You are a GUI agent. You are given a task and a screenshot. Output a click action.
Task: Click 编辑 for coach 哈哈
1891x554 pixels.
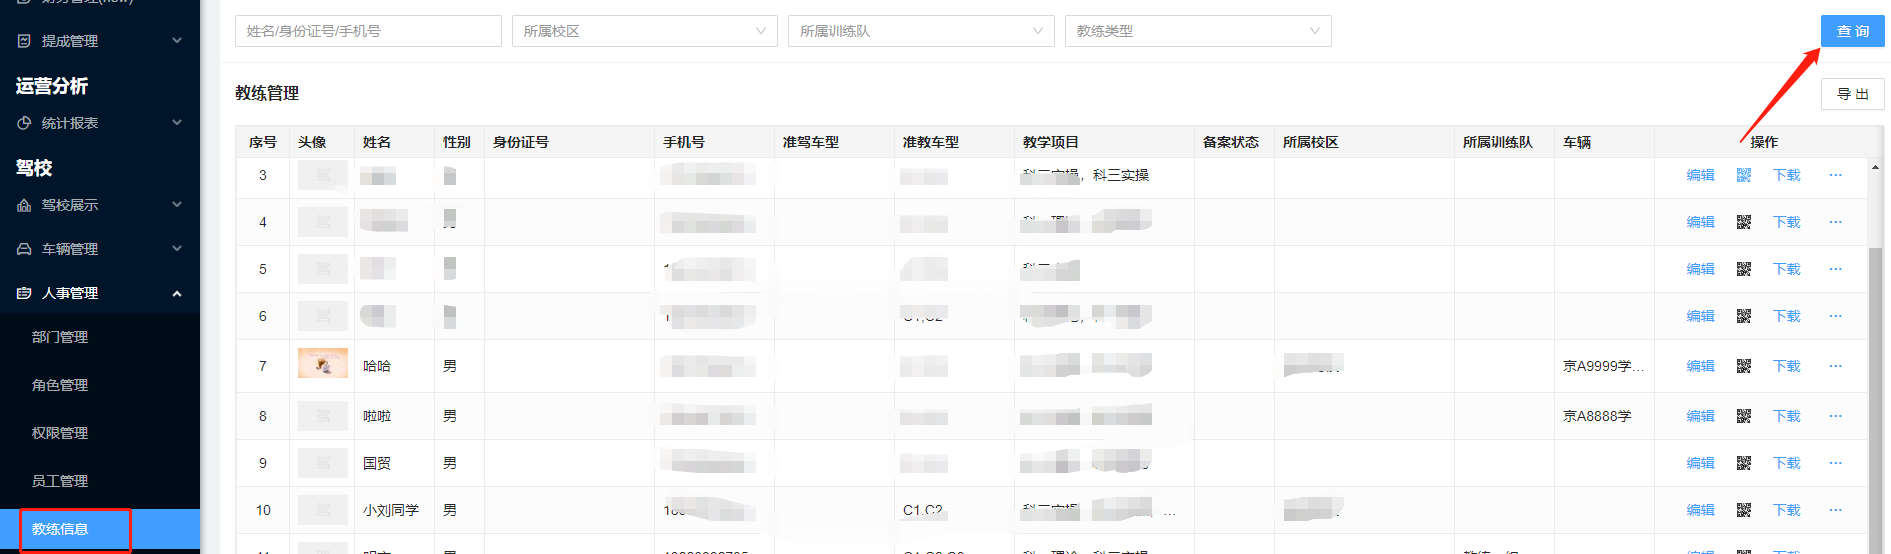(1700, 366)
